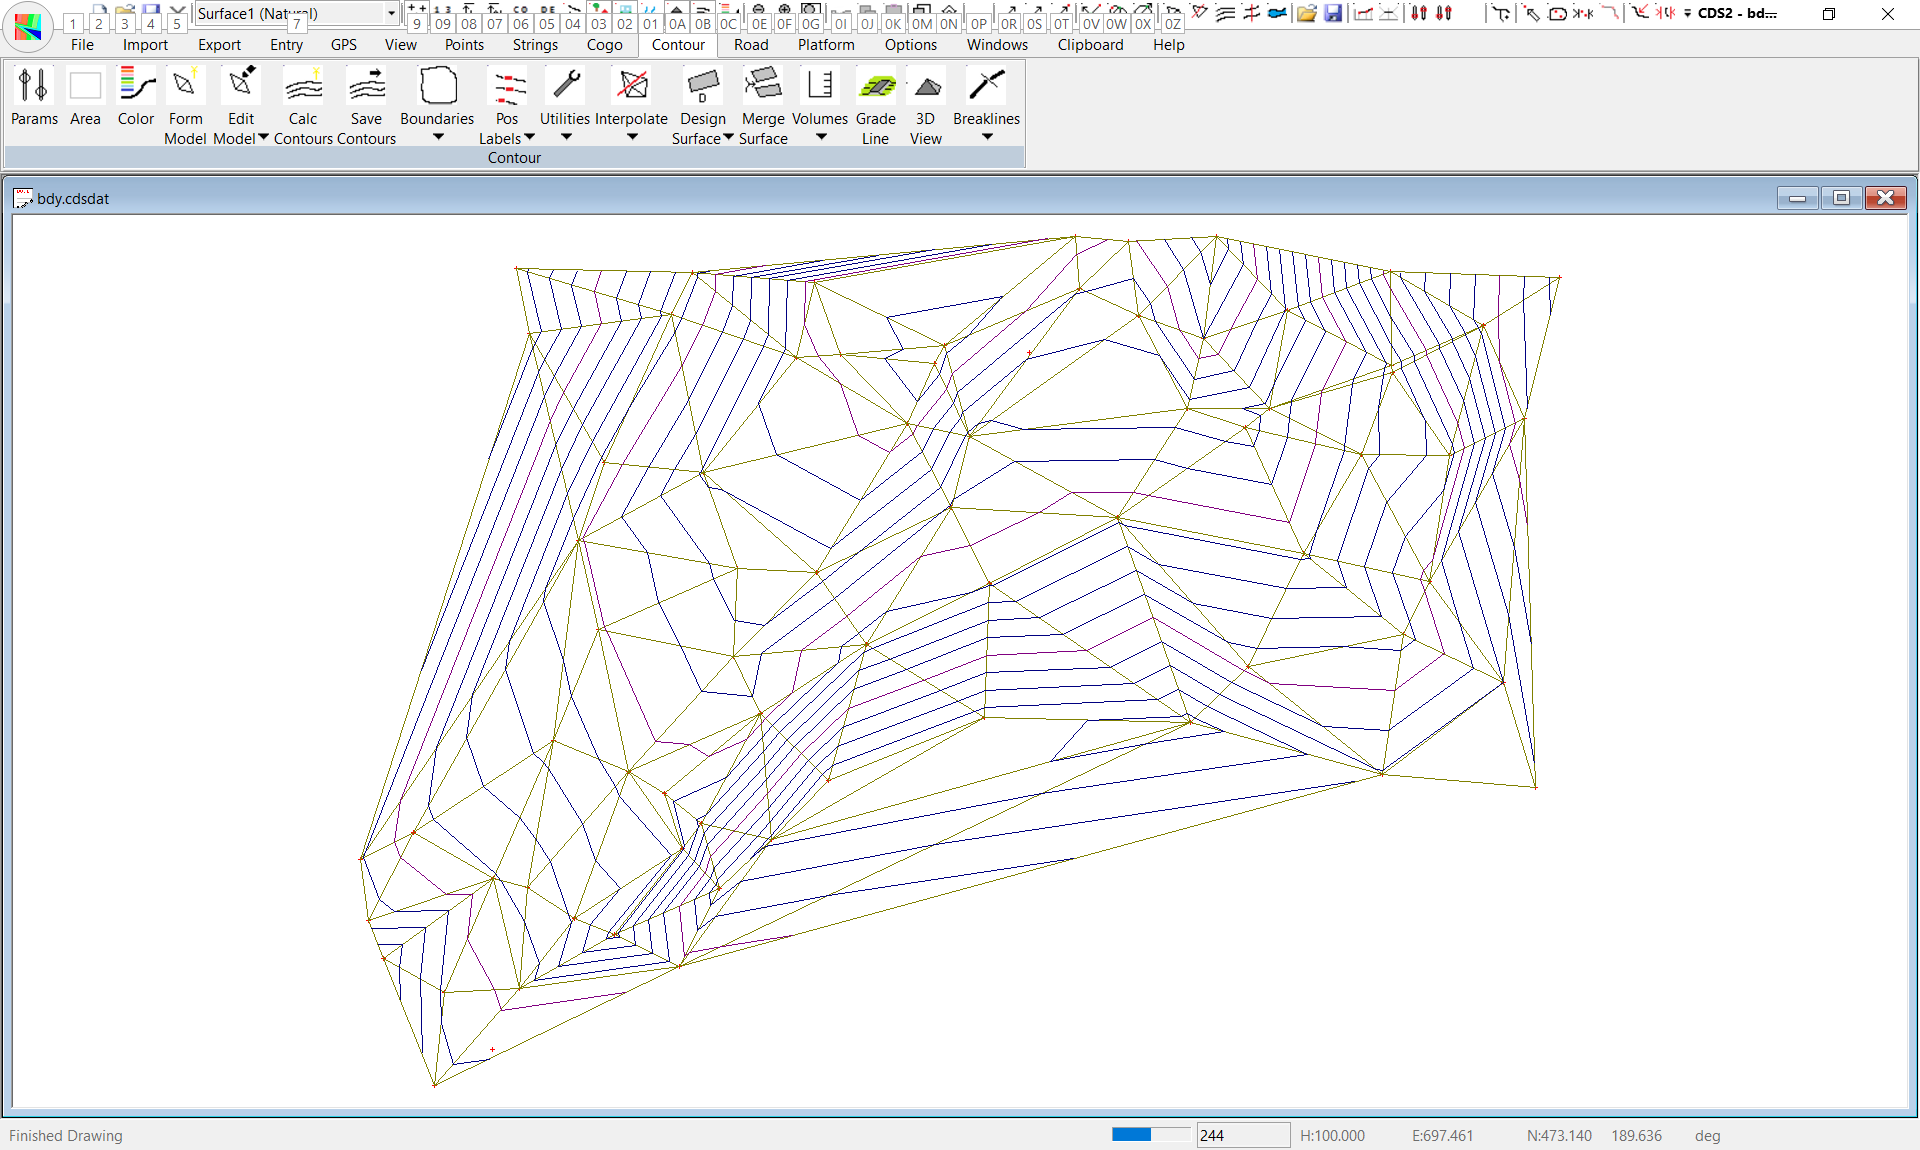Click the Area button
Viewport: 1920px width, 1150px height.
(85, 87)
